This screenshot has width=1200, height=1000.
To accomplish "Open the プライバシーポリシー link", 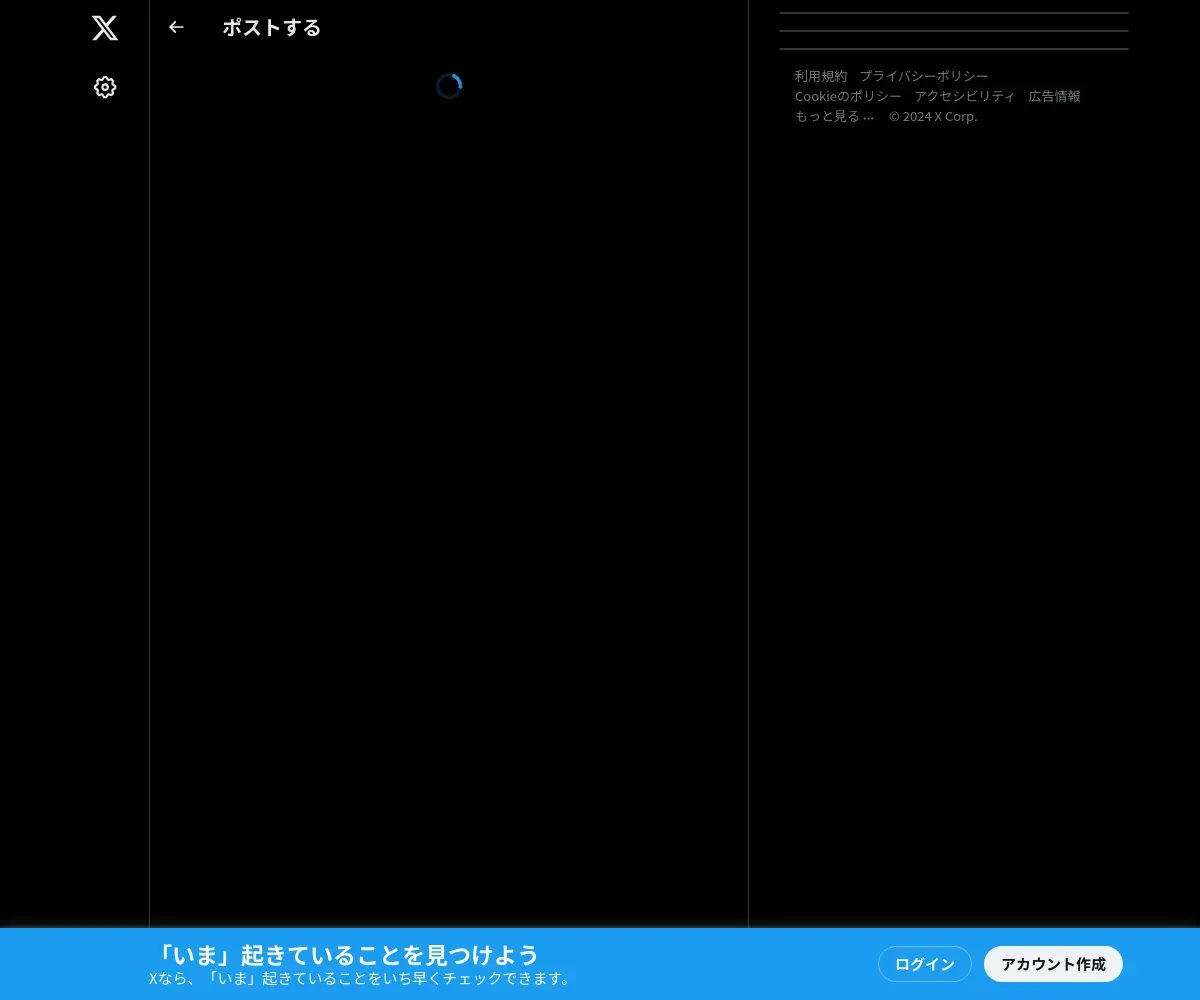I will point(924,76).
